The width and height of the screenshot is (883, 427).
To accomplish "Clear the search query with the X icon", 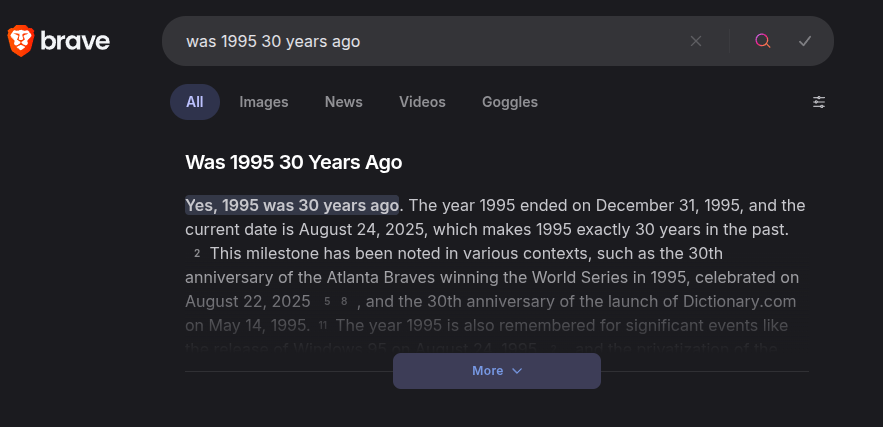I will point(696,41).
